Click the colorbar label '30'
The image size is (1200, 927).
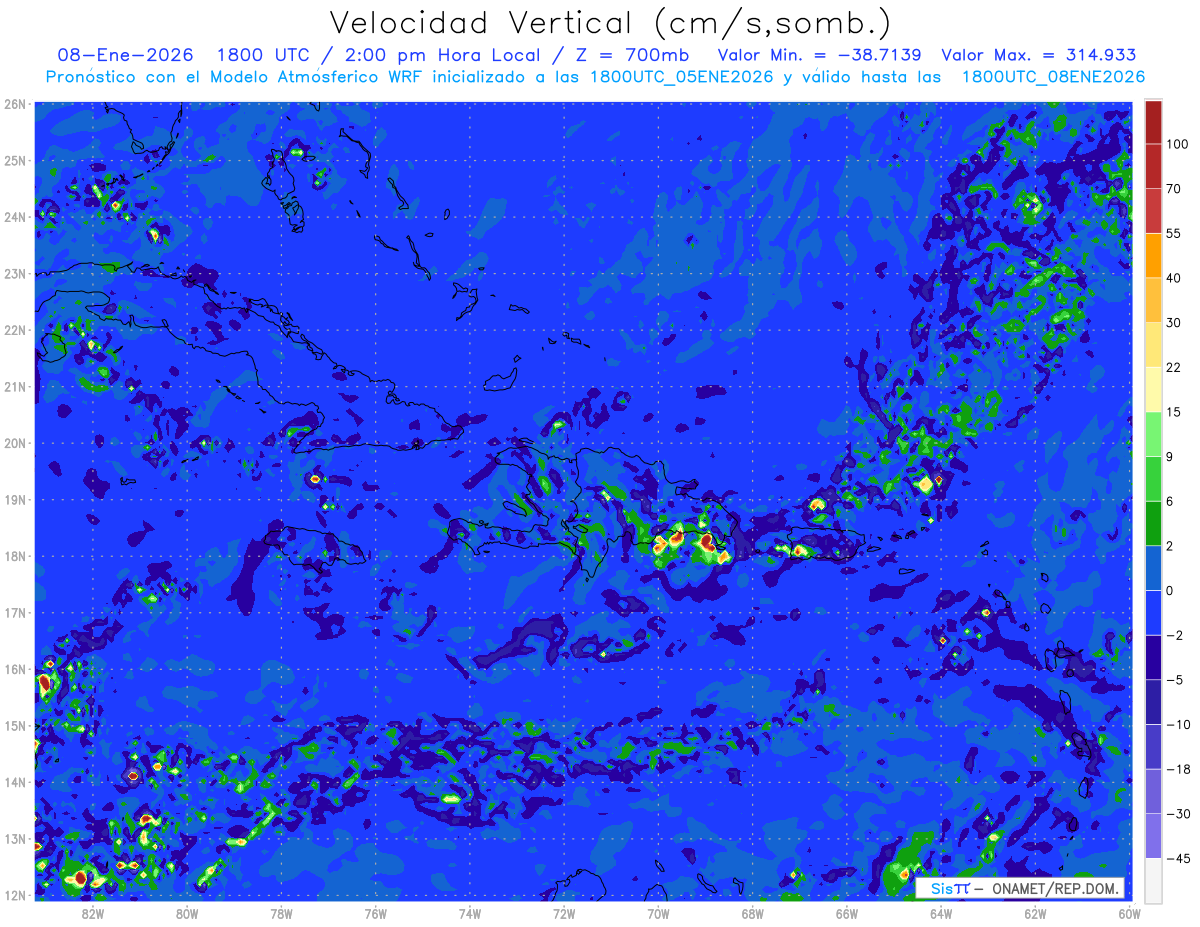(1174, 322)
